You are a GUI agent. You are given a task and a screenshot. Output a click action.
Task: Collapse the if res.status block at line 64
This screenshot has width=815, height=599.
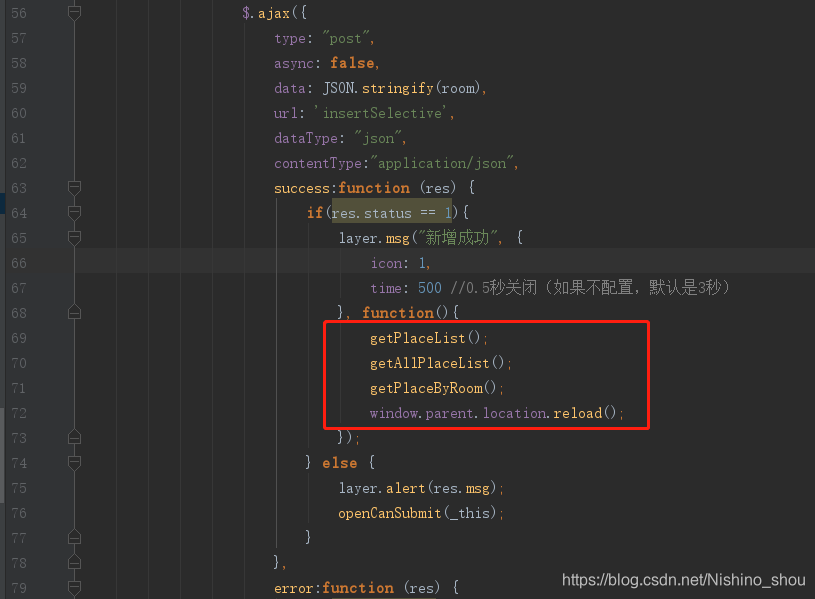pyautogui.click(x=74, y=212)
